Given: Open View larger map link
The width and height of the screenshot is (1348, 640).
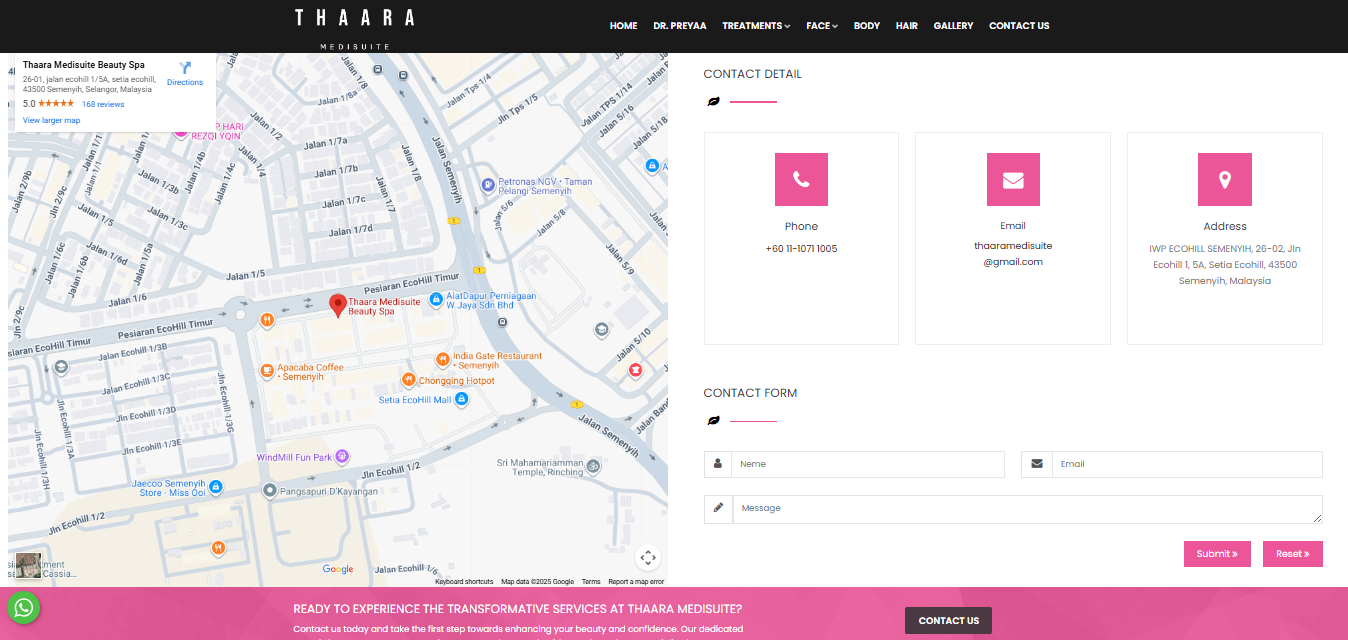Looking at the screenshot, I should (51, 119).
